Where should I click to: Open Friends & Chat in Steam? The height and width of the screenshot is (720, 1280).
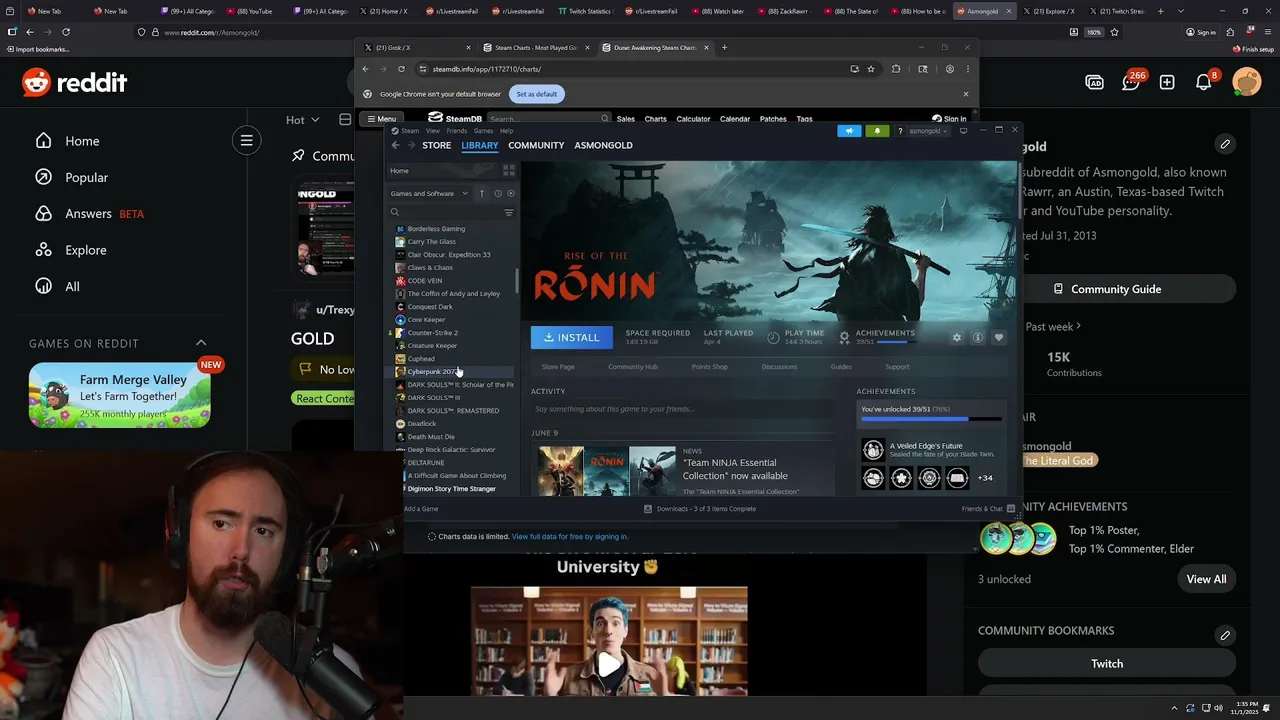pyautogui.click(x=988, y=509)
